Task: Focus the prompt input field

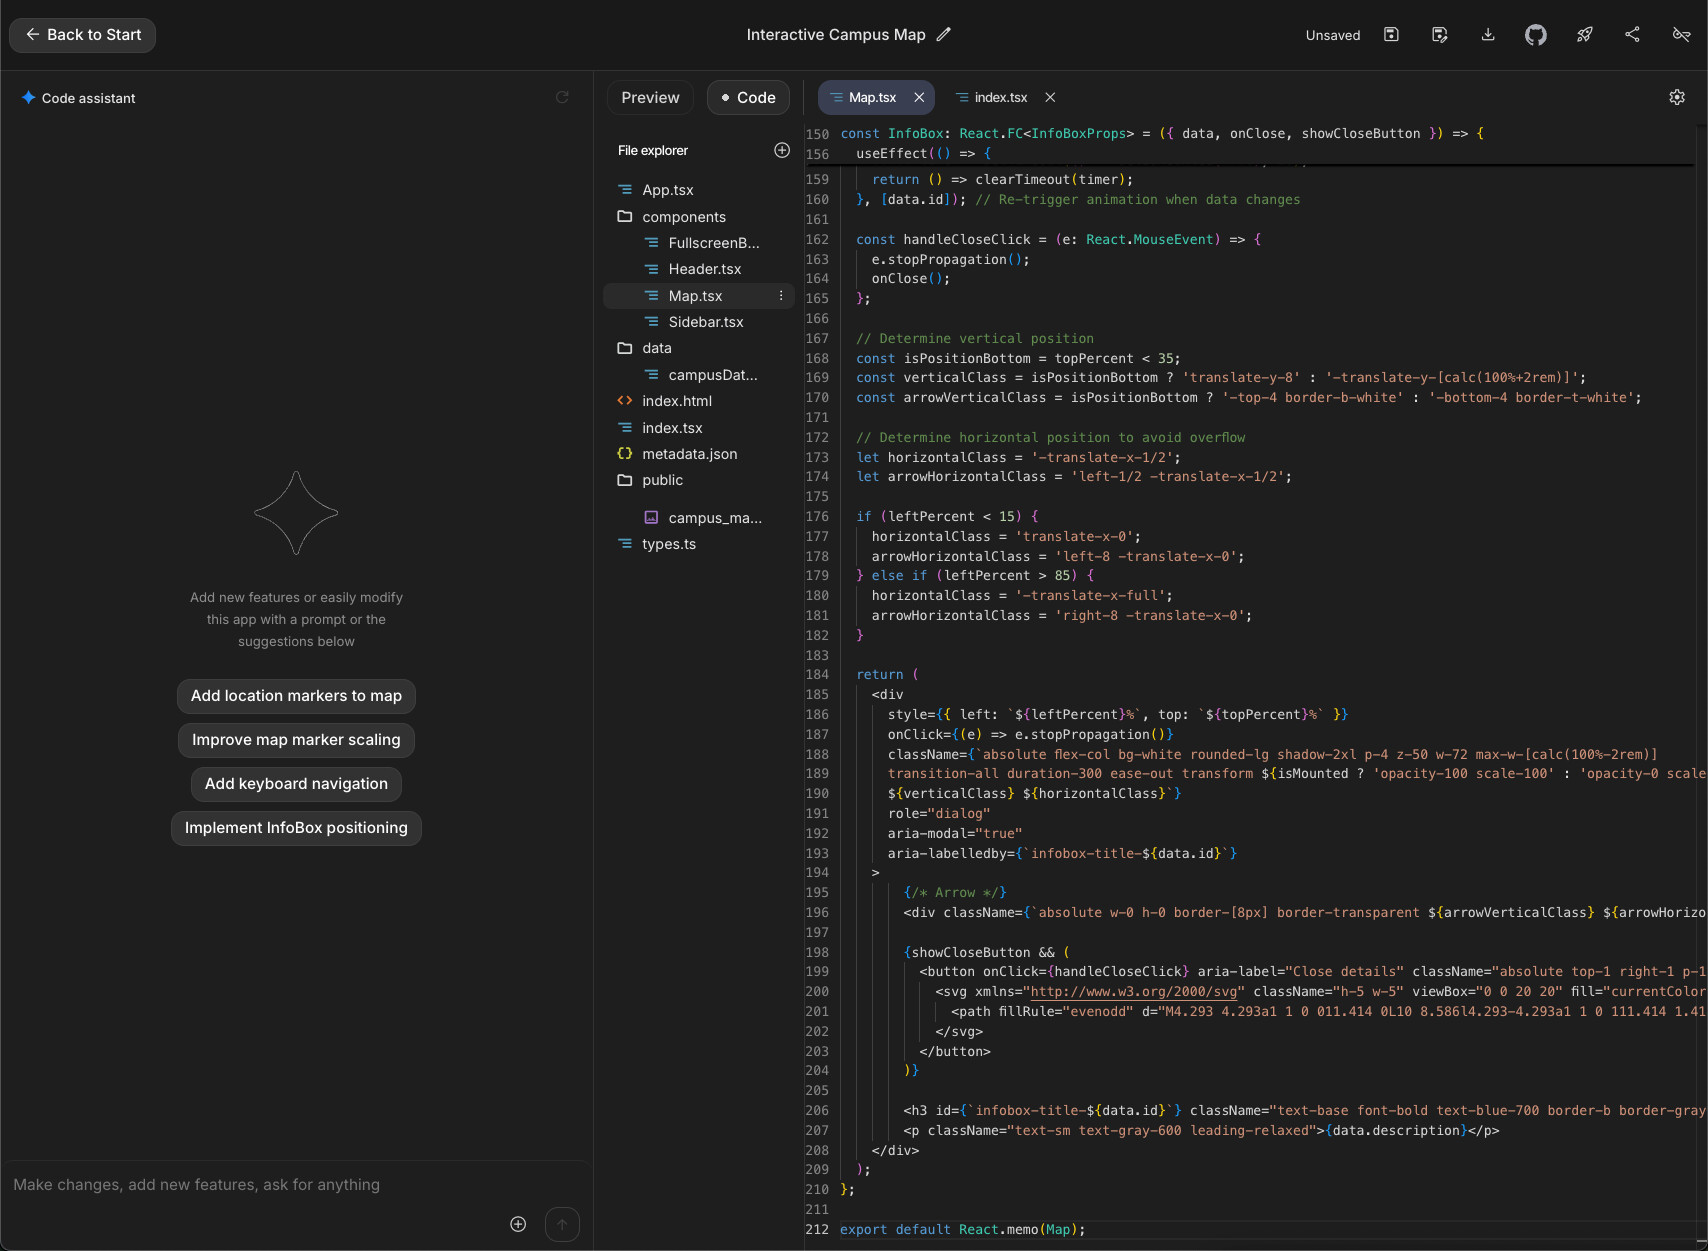Action: tap(296, 1185)
